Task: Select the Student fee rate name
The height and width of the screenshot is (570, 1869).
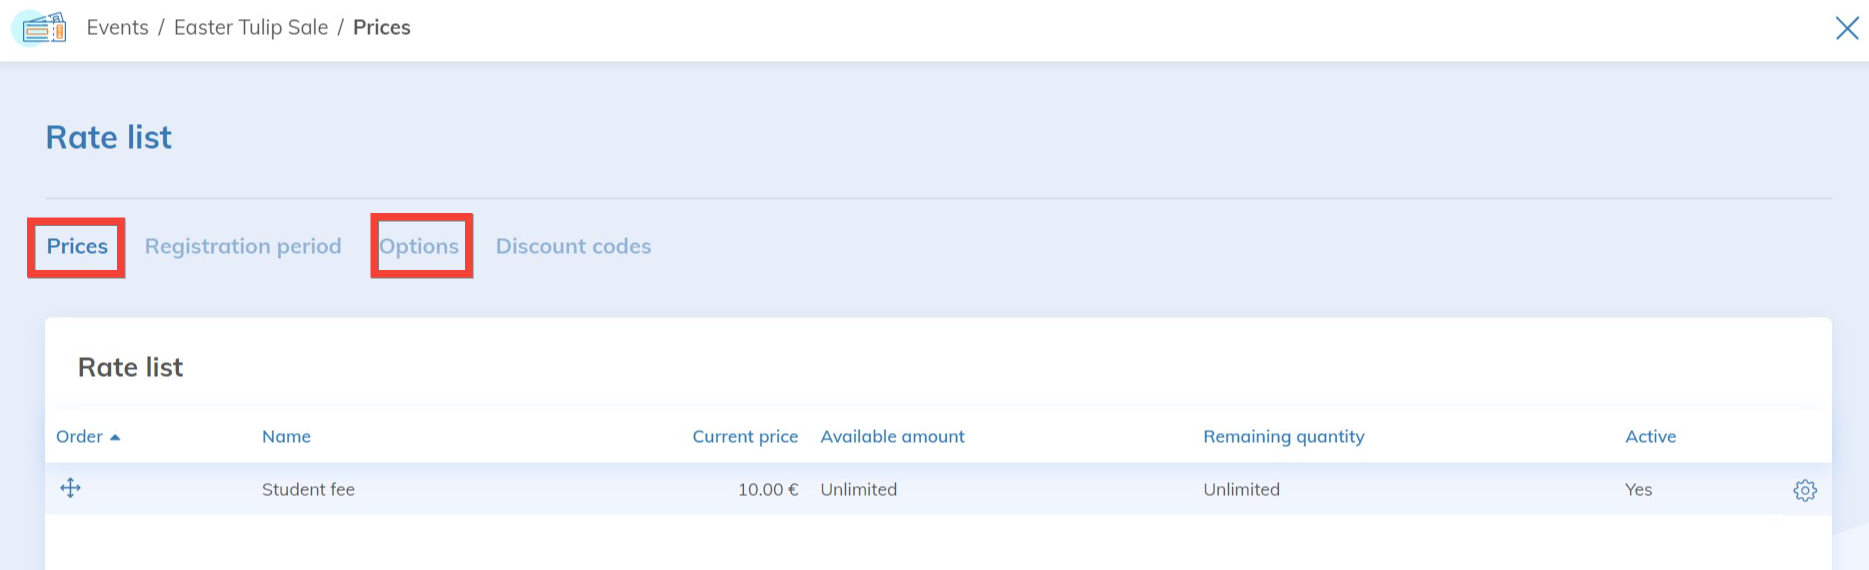Action: [x=308, y=490]
